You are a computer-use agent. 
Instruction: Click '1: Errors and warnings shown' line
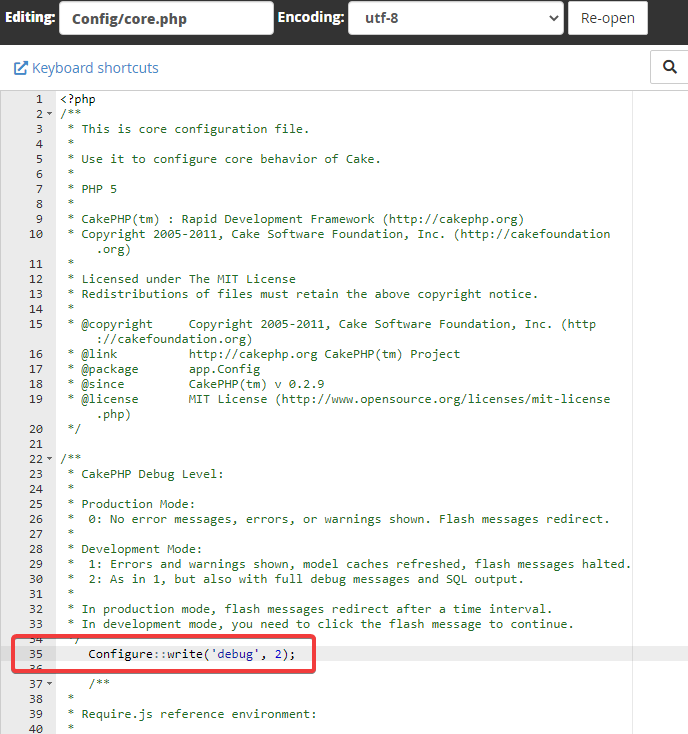point(360,564)
